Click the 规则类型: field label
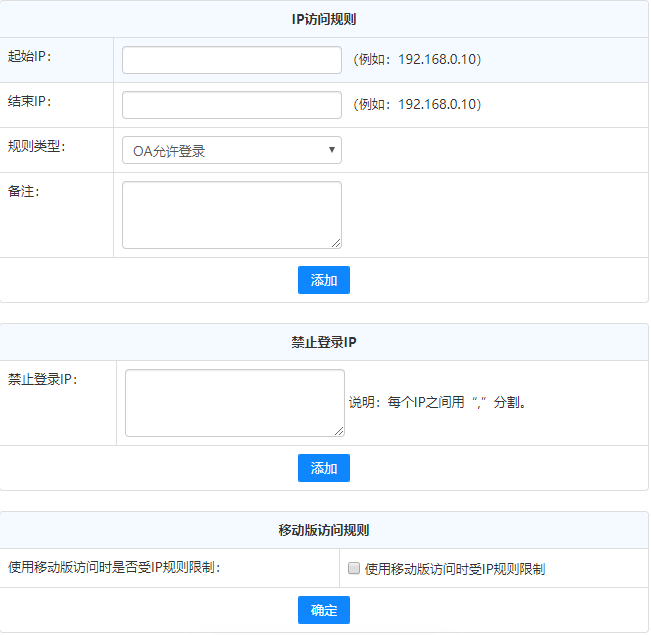This screenshot has width=651, height=635. (x=36, y=146)
